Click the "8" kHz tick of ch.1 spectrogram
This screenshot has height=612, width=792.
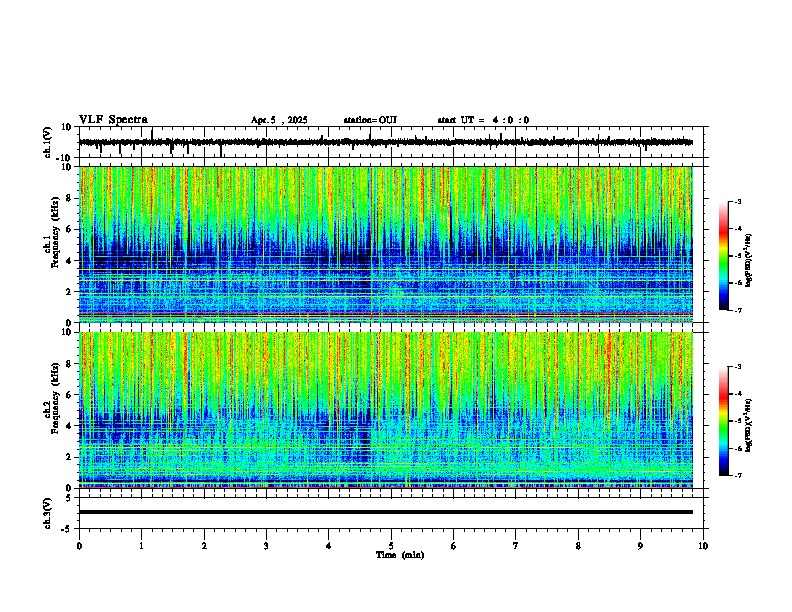[70, 198]
